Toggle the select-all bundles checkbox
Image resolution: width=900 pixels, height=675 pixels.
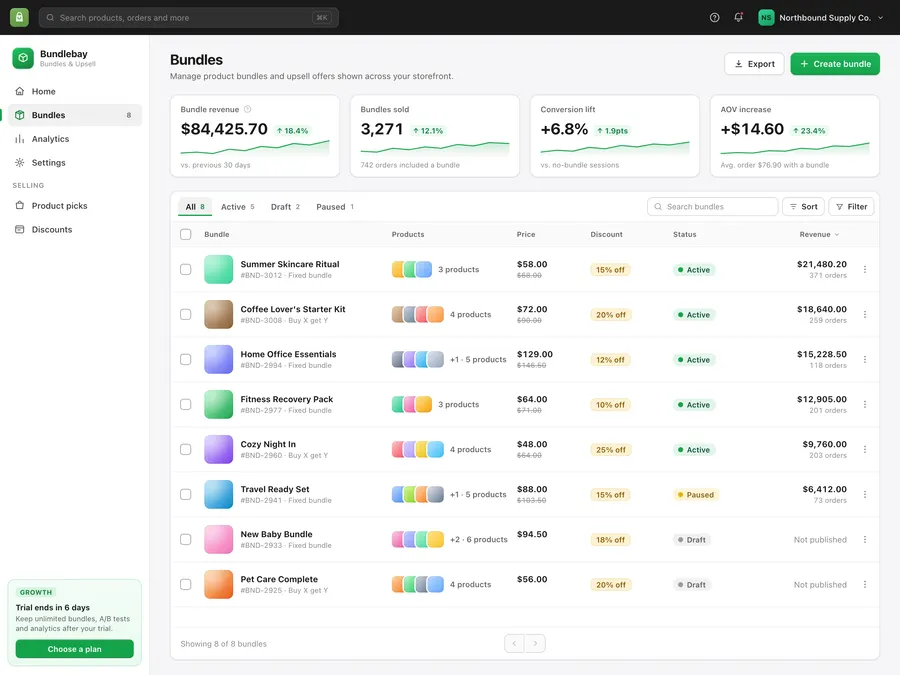[185, 234]
